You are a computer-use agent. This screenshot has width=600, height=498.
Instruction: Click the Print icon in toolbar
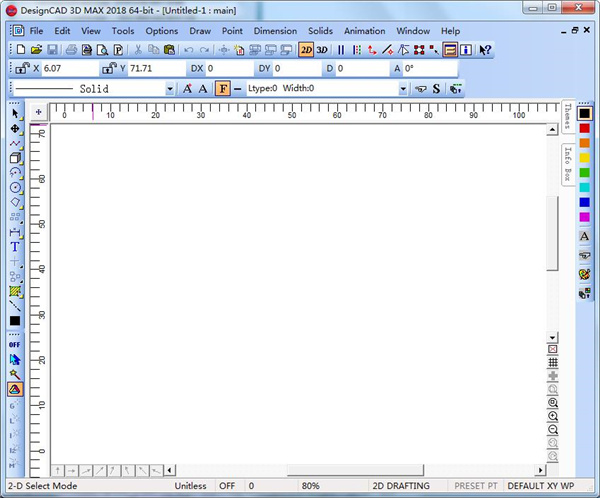[x=72, y=49]
